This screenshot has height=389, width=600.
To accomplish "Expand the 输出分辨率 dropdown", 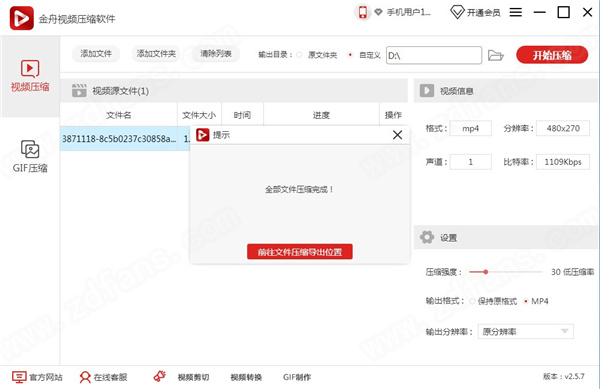I will 525,331.
